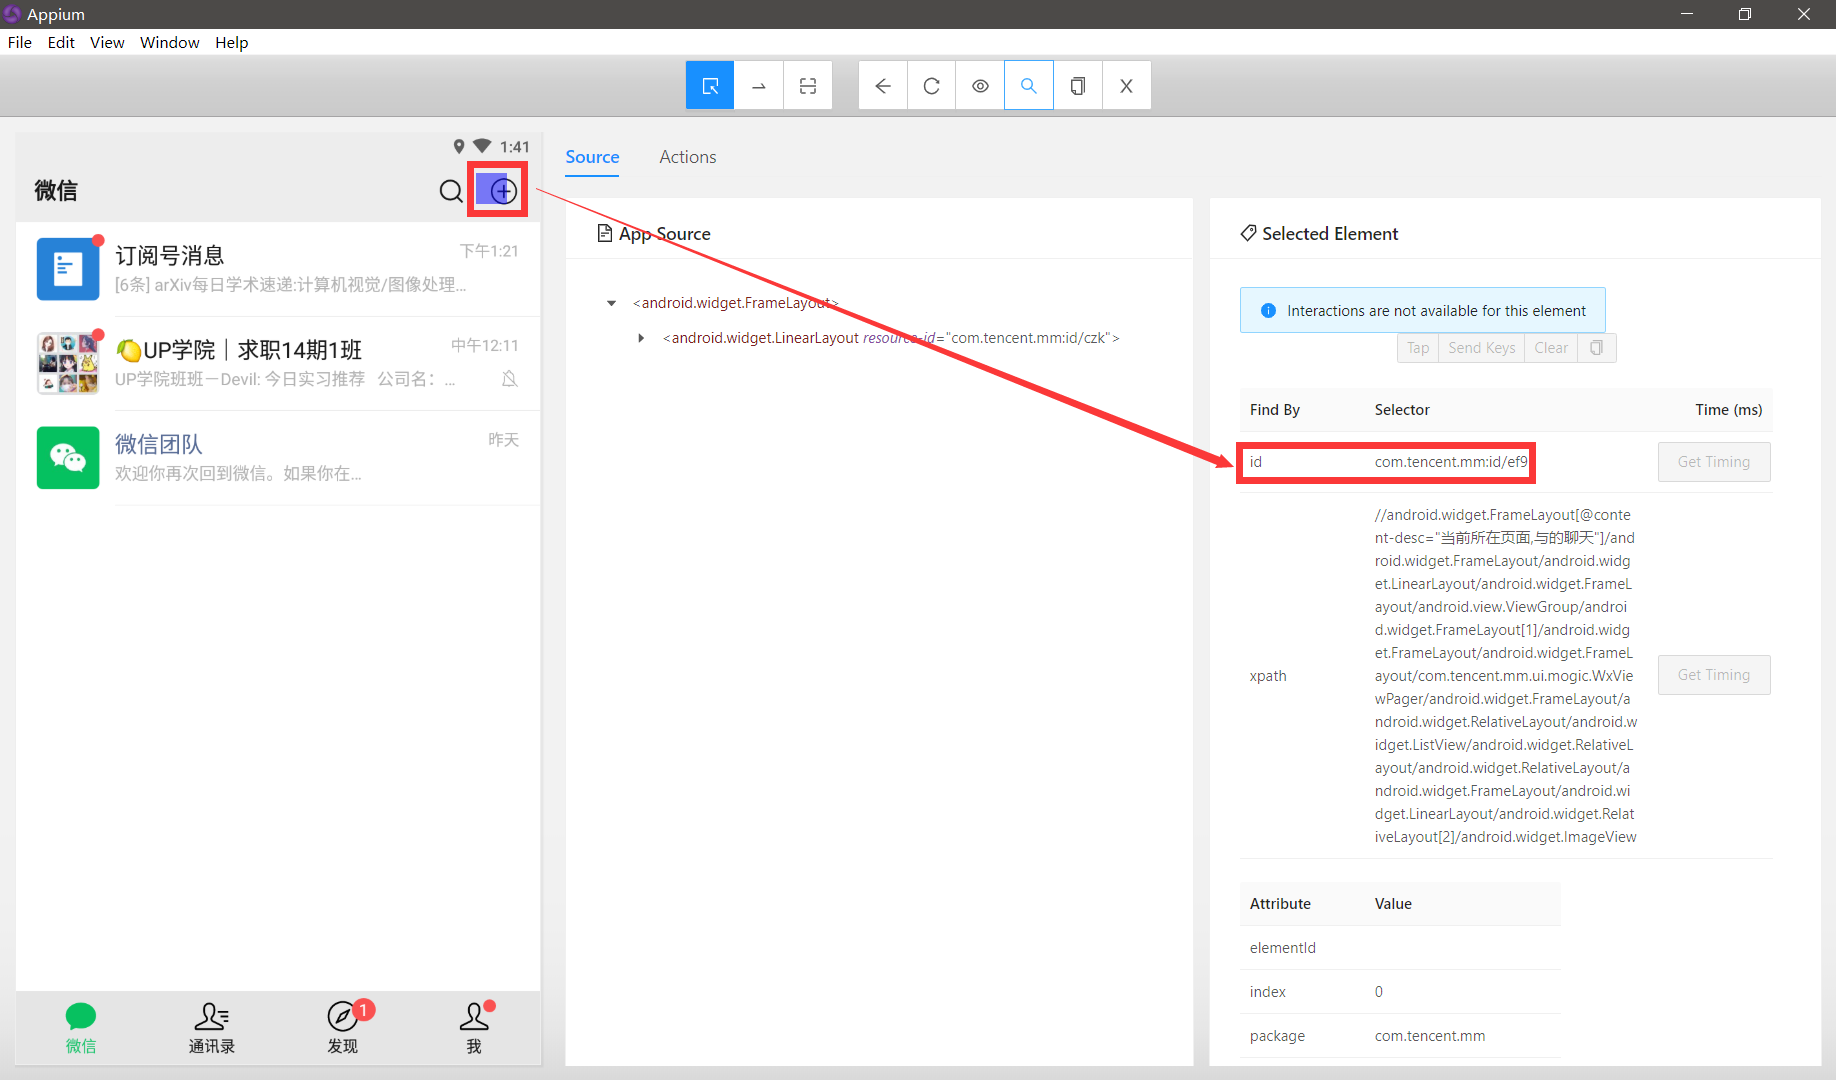Click the WeChat search magnifier icon
Viewport: 1836px width, 1080px height.
(x=451, y=190)
